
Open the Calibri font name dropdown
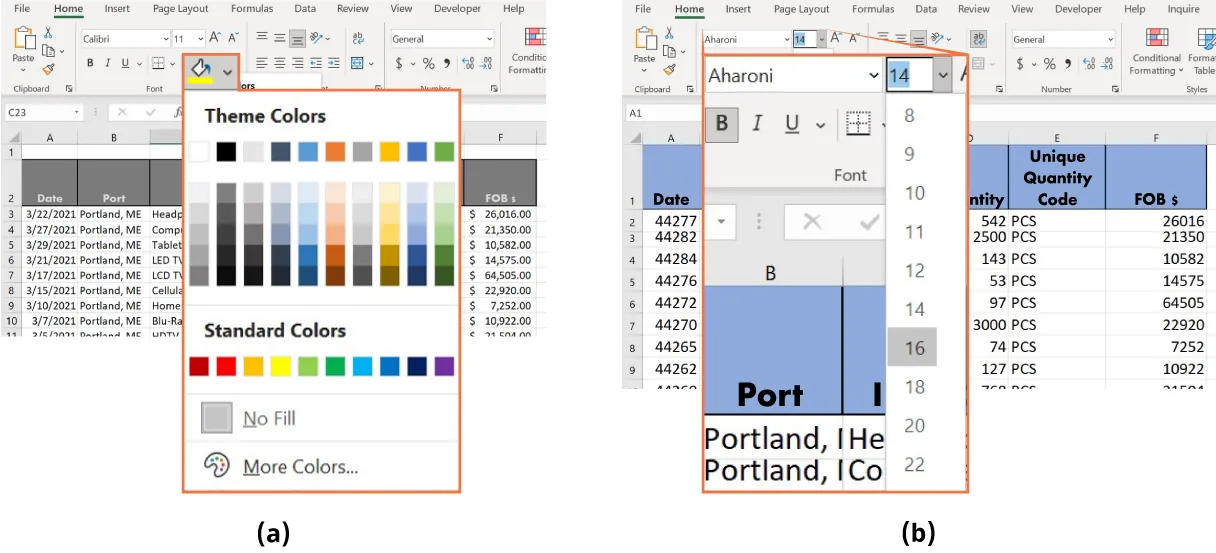coord(165,39)
